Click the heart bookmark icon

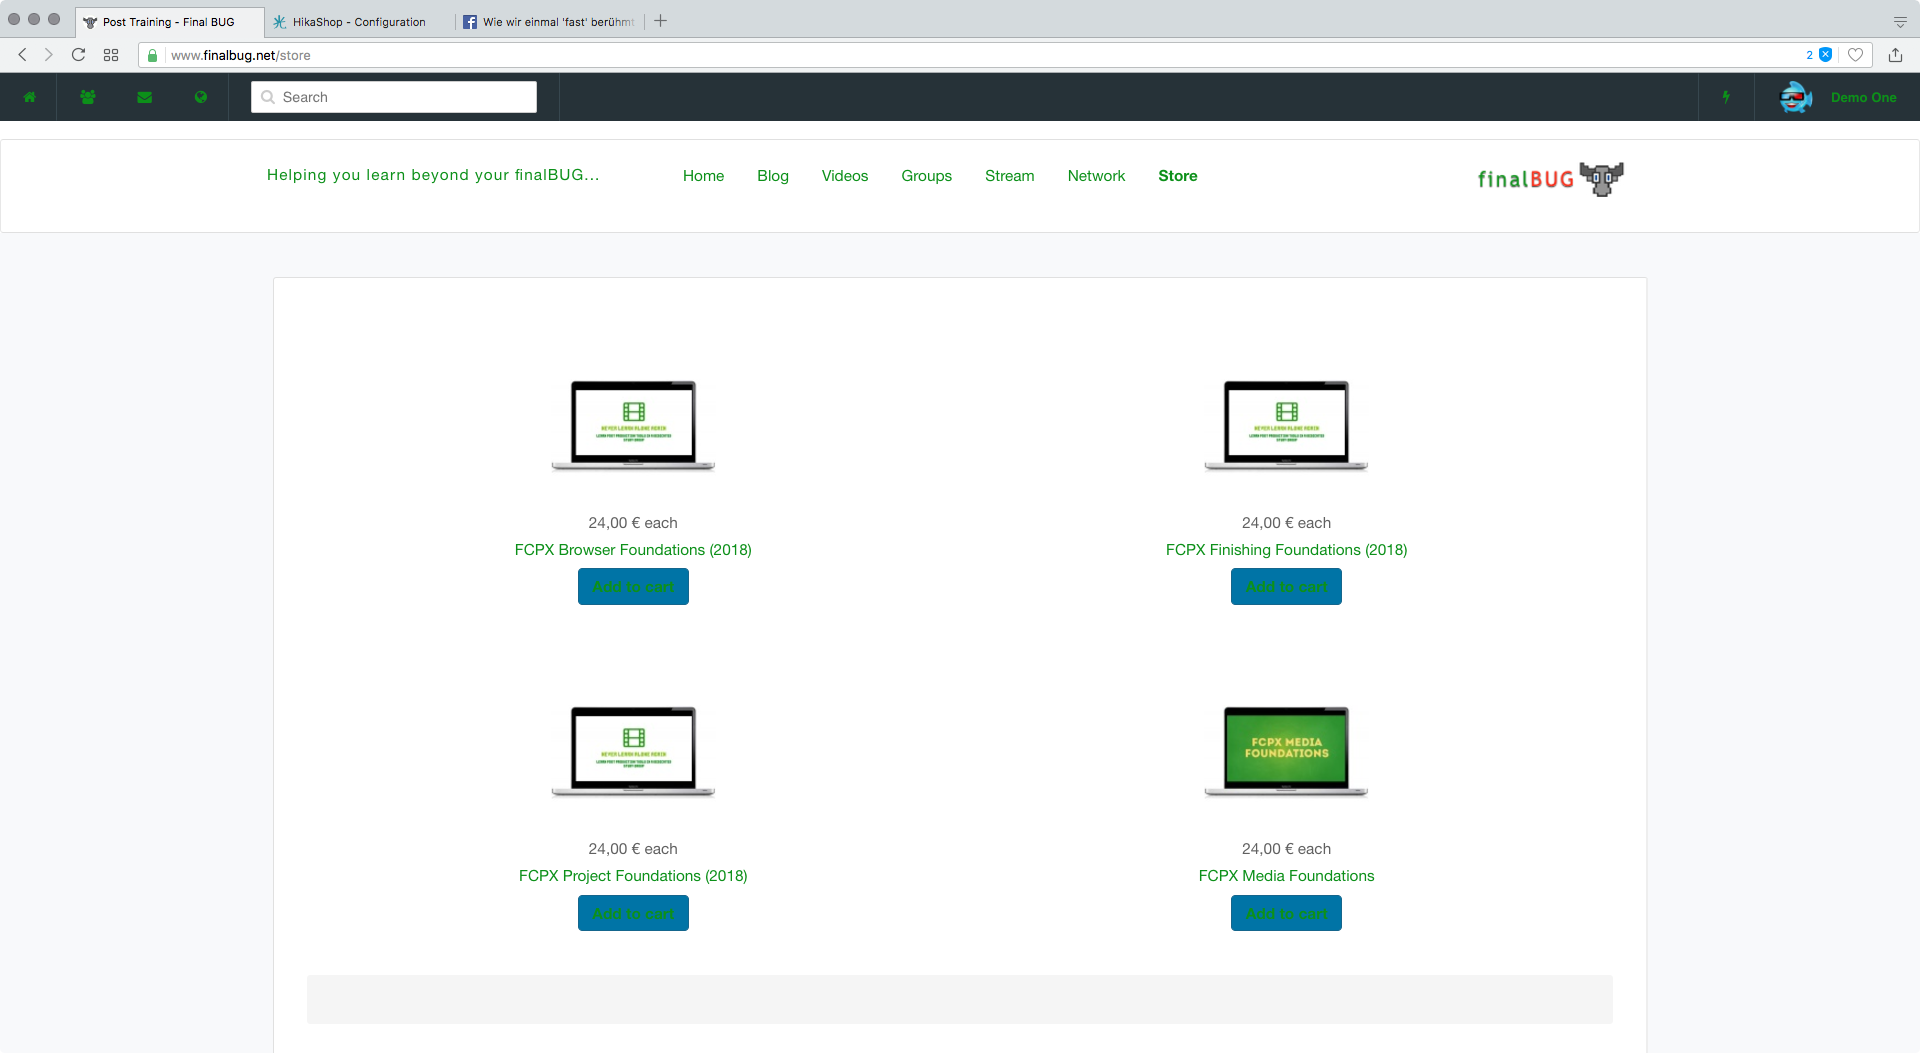tap(1855, 55)
